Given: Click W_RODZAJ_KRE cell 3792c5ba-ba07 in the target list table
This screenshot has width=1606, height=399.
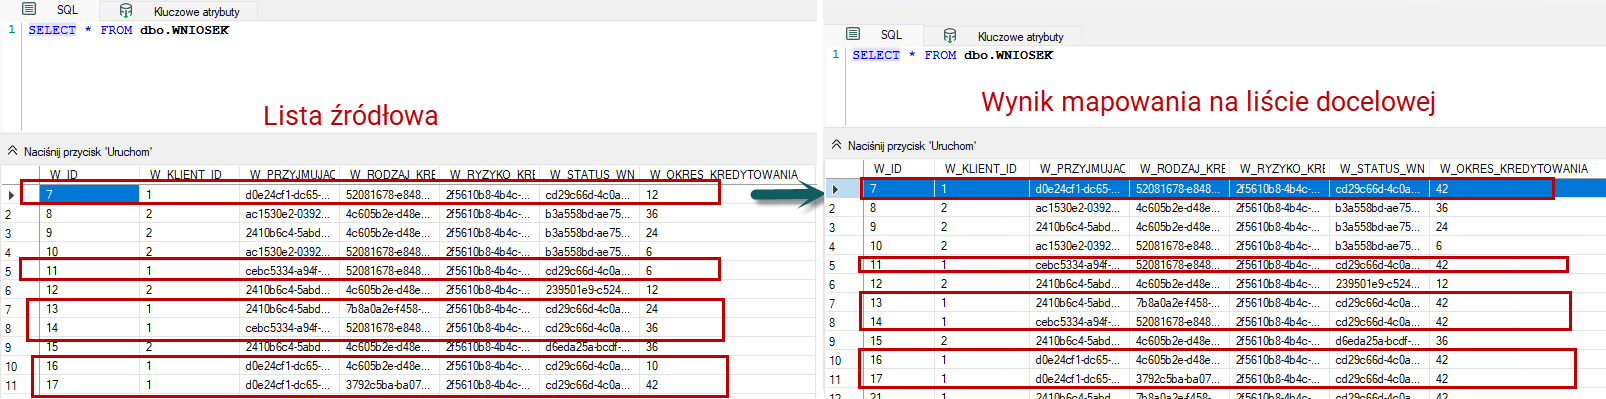Looking at the screenshot, I should point(1180,379).
